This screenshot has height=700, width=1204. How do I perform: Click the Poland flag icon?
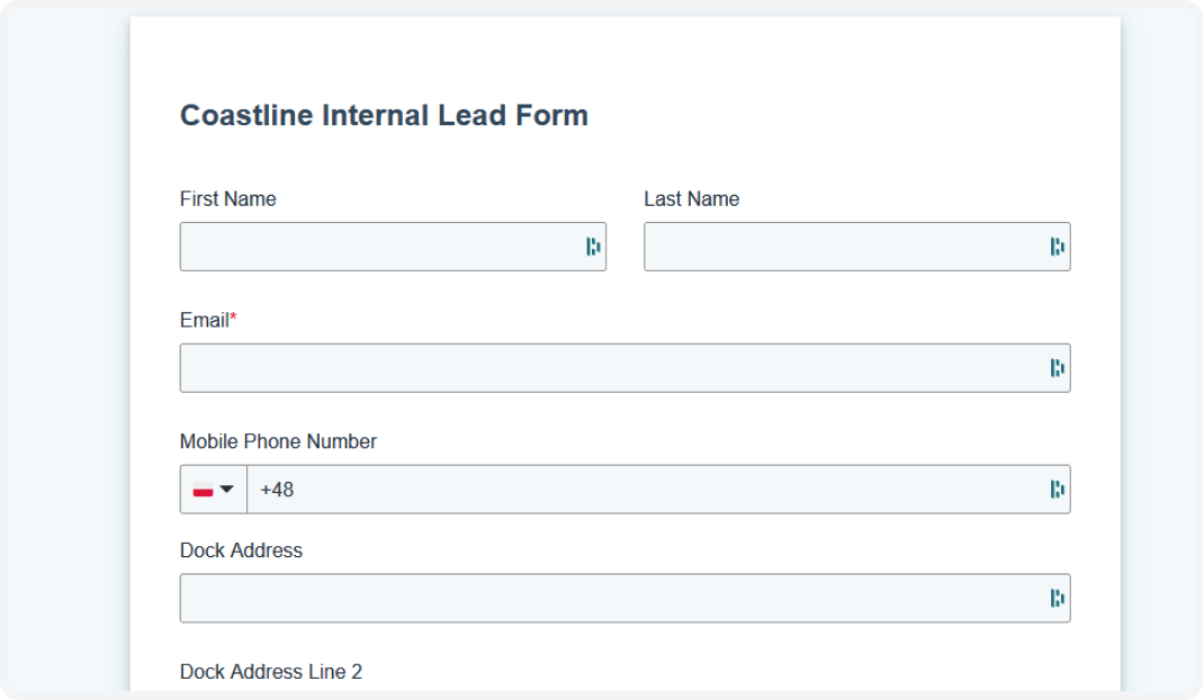click(203, 490)
